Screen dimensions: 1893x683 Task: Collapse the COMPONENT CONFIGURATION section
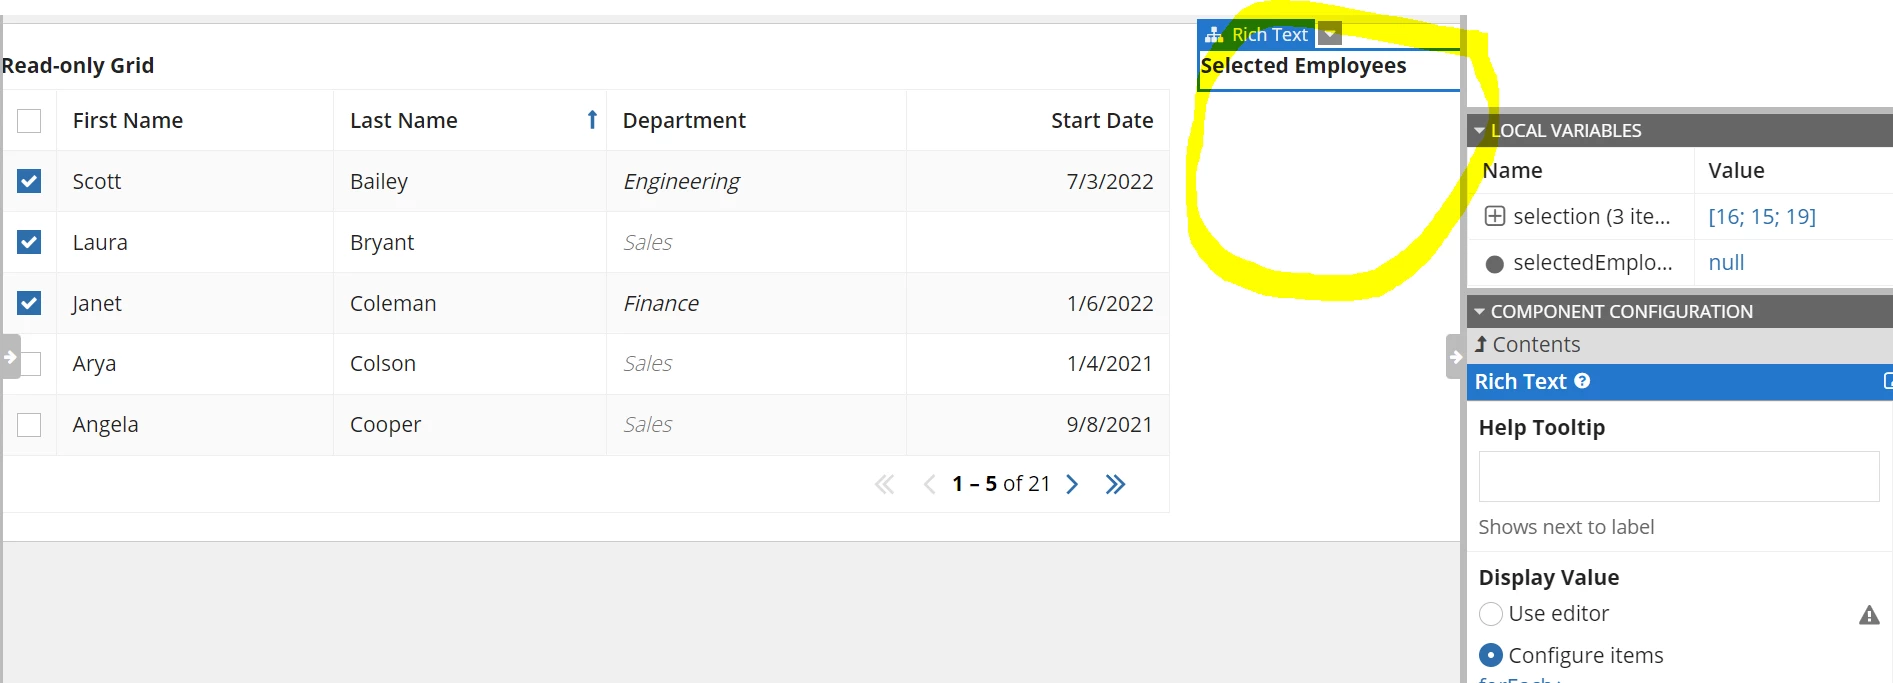(1480, 312)
